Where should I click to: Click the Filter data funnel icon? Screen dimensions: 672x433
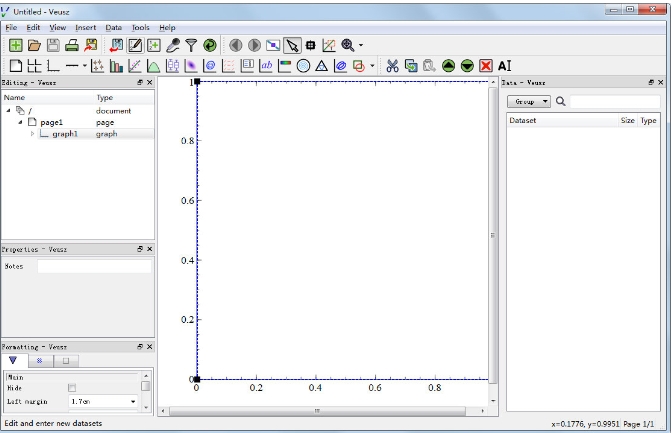(x=191, y=45)
